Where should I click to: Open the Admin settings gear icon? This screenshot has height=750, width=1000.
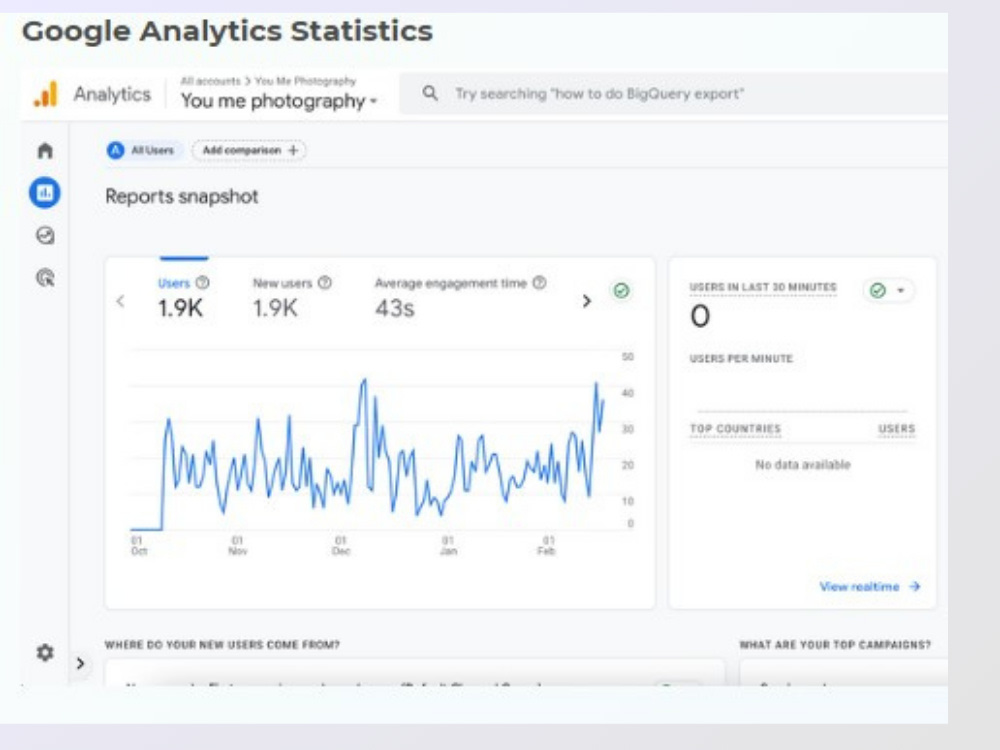click(x=45, y=652)
